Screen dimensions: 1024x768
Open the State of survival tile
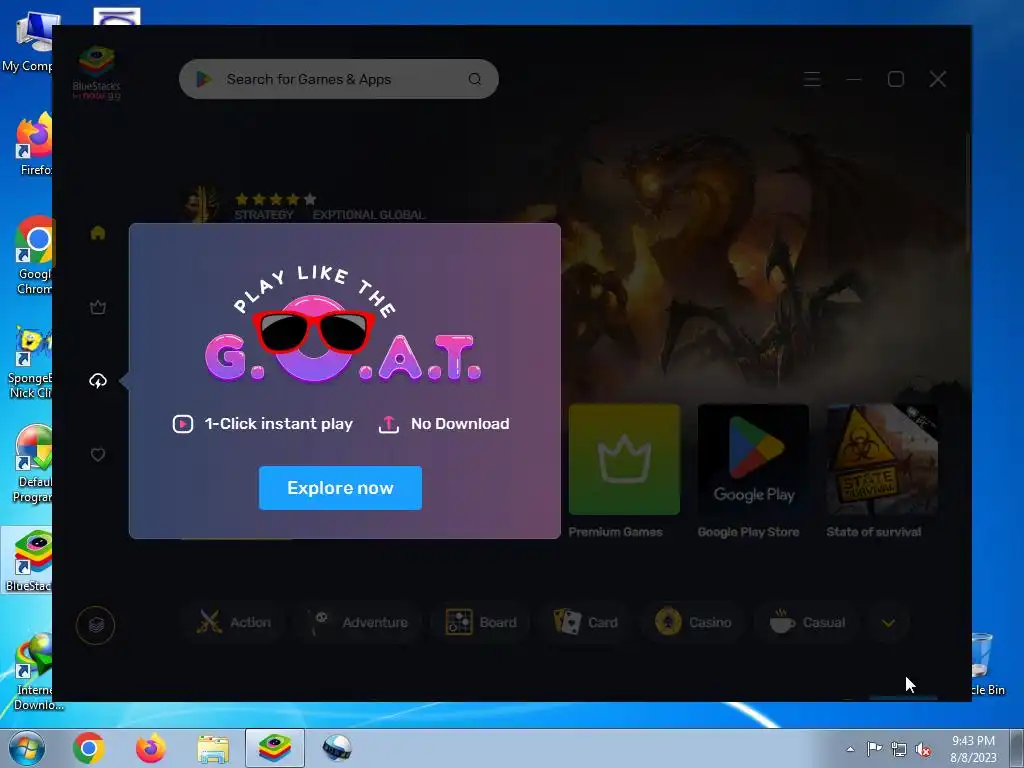point(882,459)
